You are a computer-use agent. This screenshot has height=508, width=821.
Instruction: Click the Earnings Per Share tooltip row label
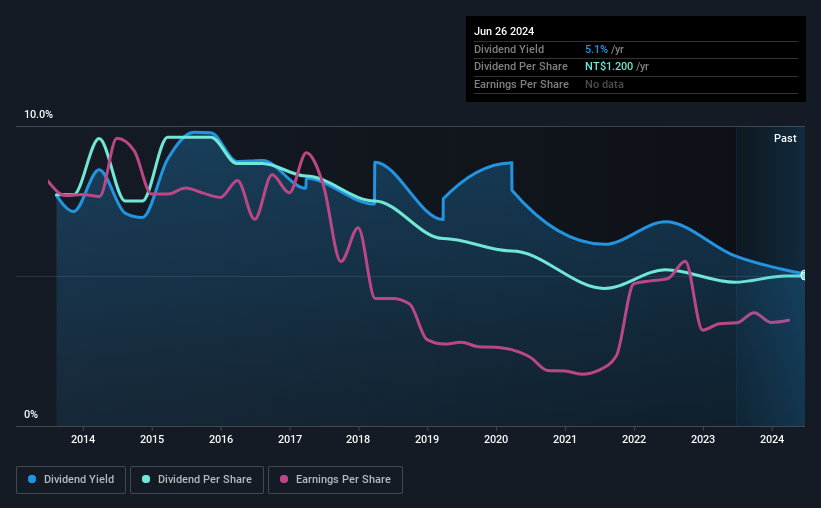click(521, 84)
